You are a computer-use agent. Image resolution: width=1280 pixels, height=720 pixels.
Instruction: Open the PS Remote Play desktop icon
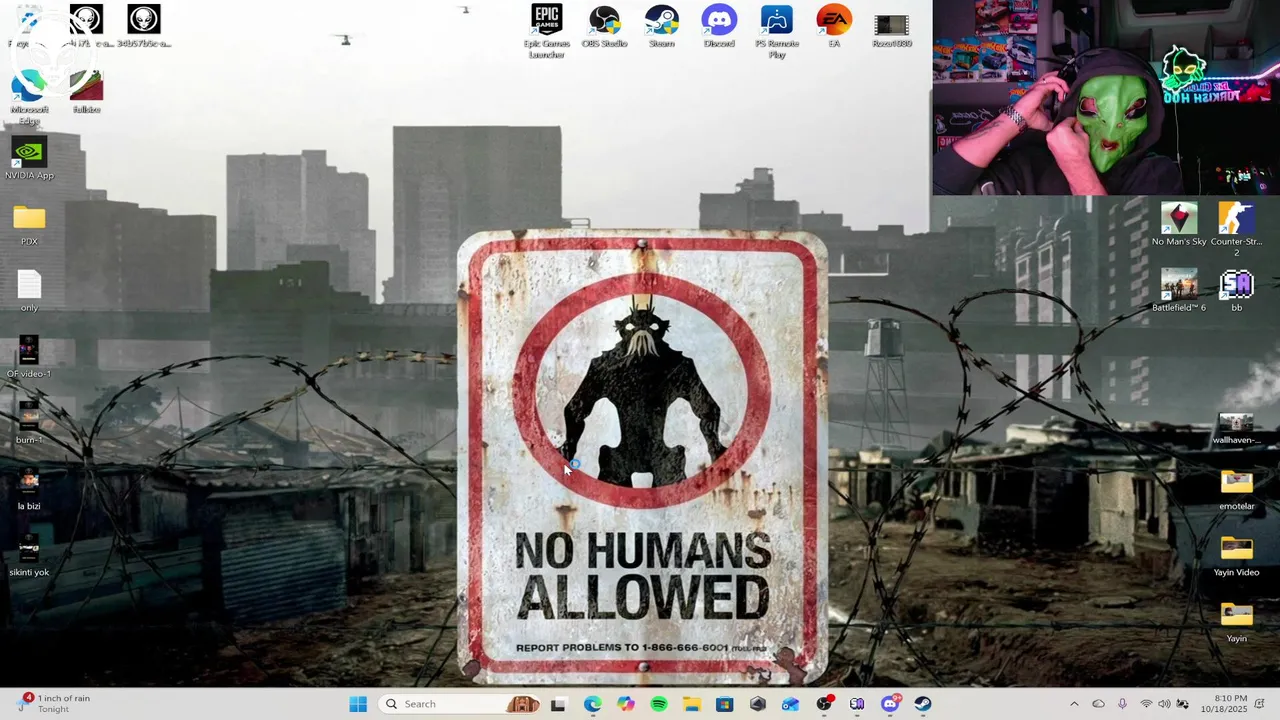tap(777, 31)
